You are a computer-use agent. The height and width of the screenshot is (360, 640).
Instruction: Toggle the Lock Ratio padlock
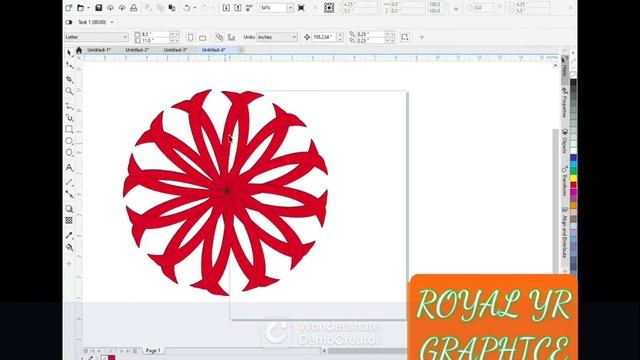[x=456, y=8]
